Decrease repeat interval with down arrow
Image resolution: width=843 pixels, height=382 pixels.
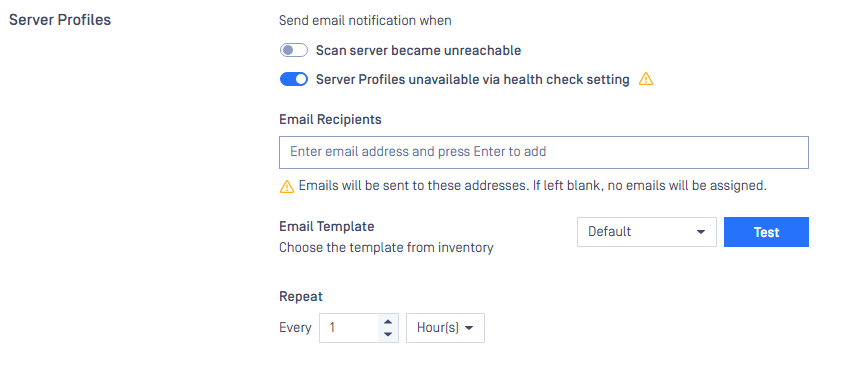coord(388,334)
